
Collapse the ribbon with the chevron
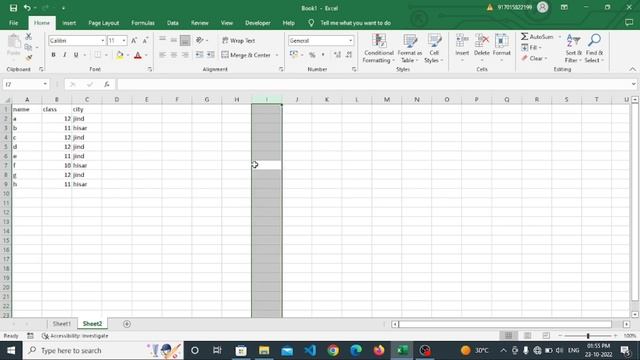[x=632, y=69]
